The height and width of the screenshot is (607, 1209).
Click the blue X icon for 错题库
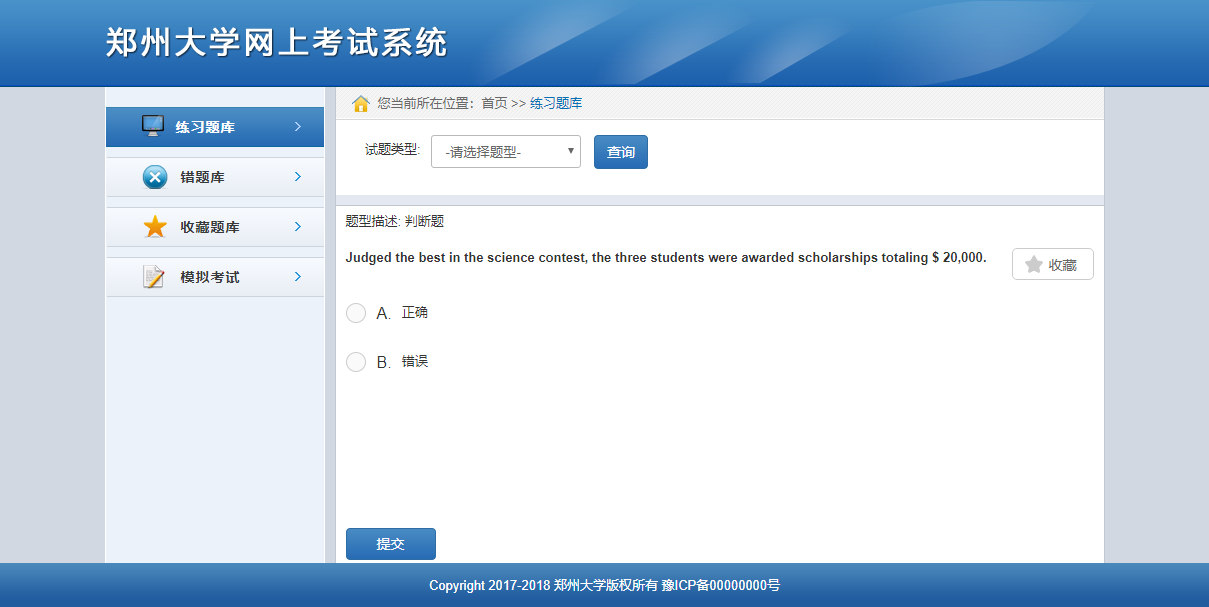coord(155,177)
